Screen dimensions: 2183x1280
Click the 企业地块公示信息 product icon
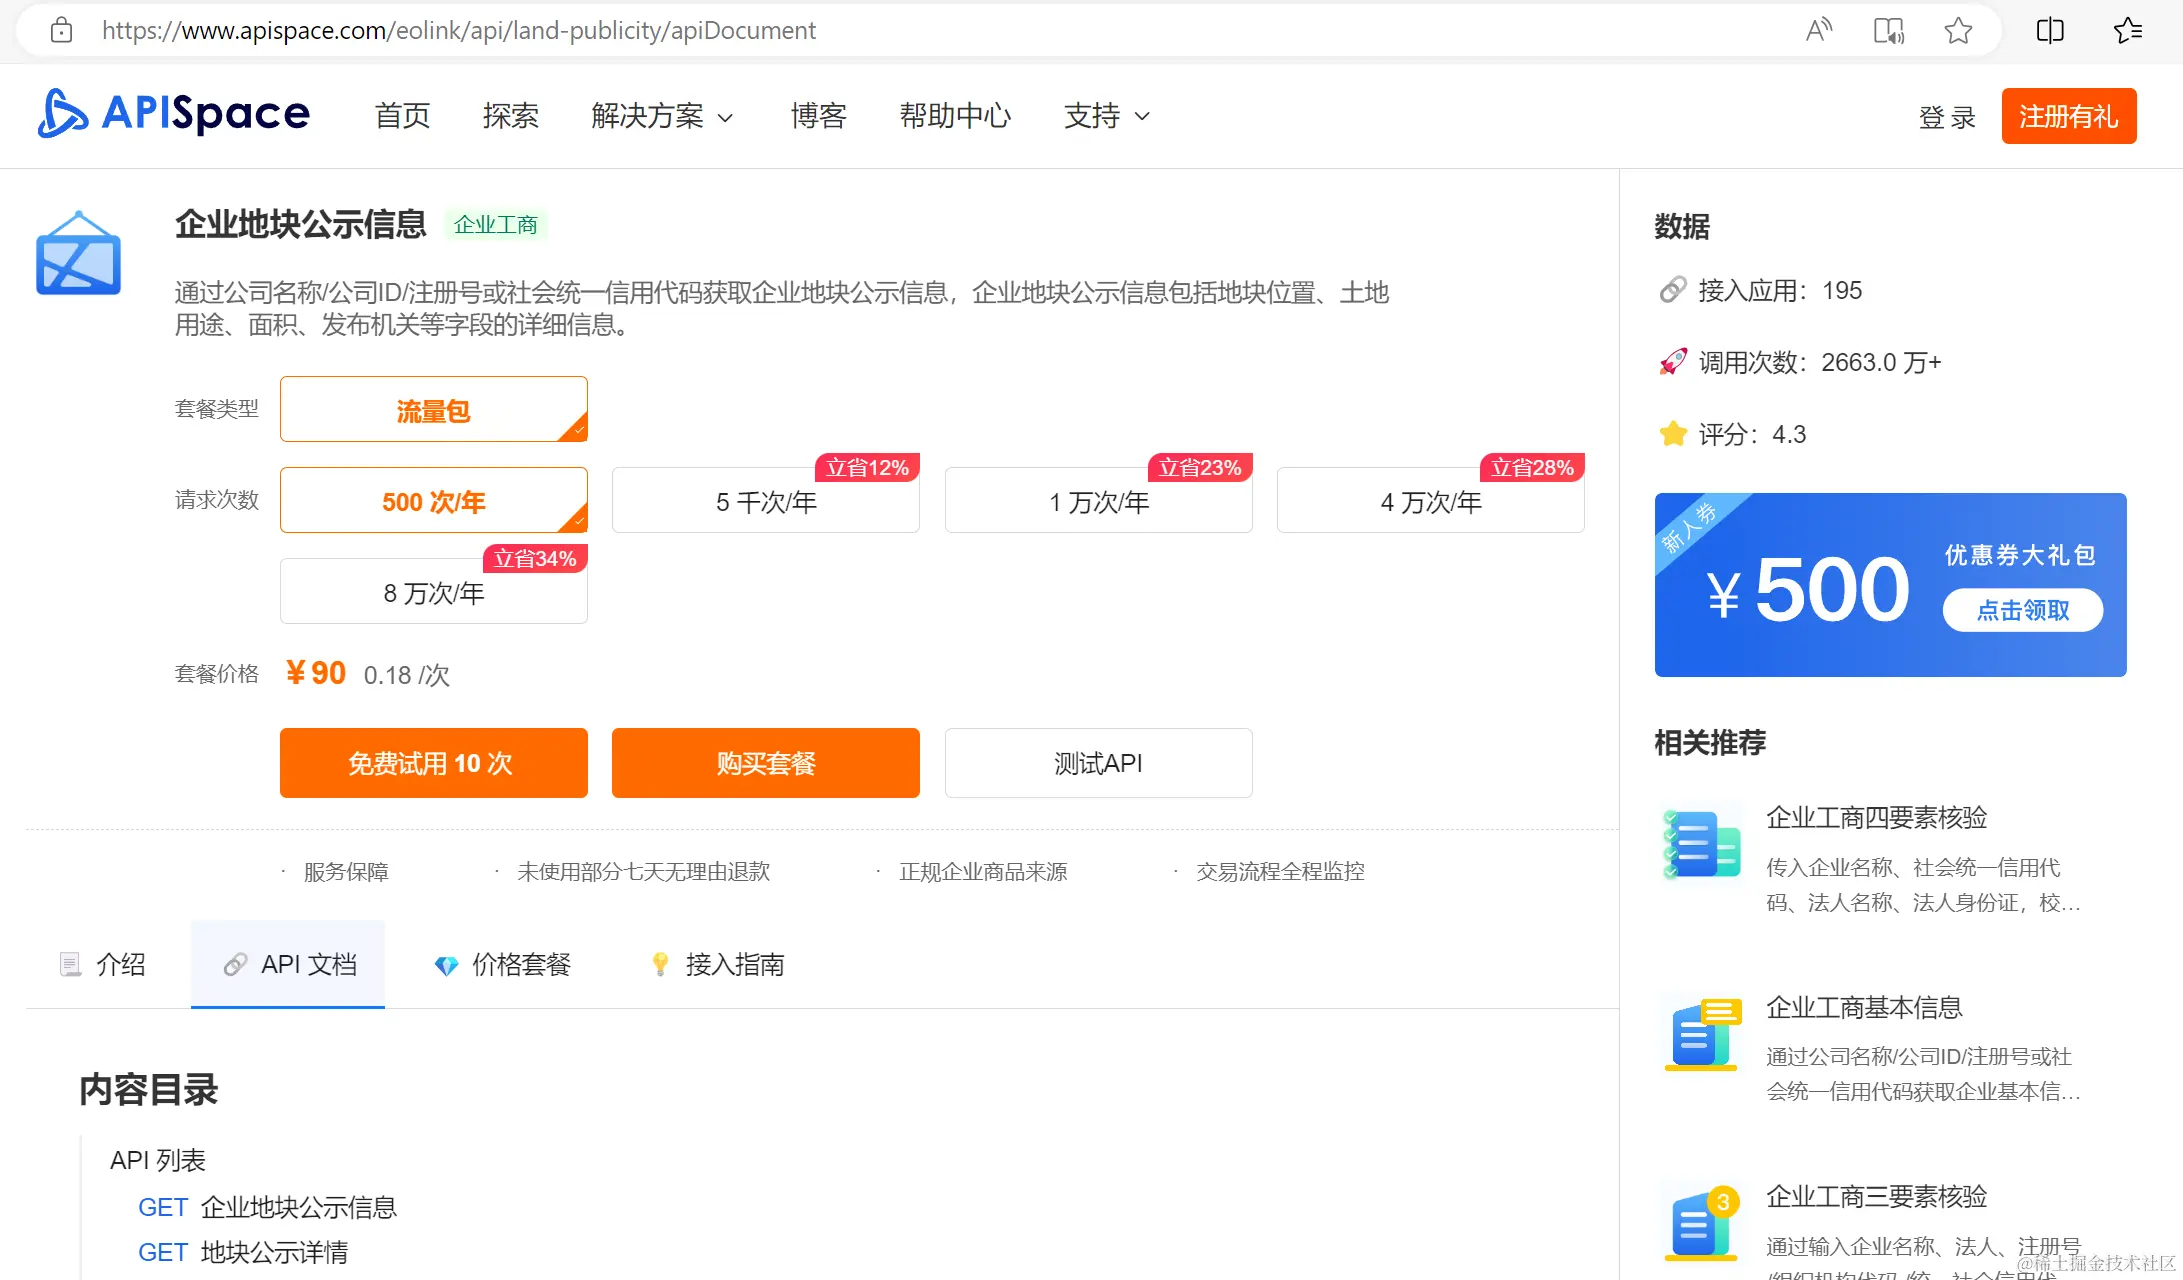click(x=79, y=253)
